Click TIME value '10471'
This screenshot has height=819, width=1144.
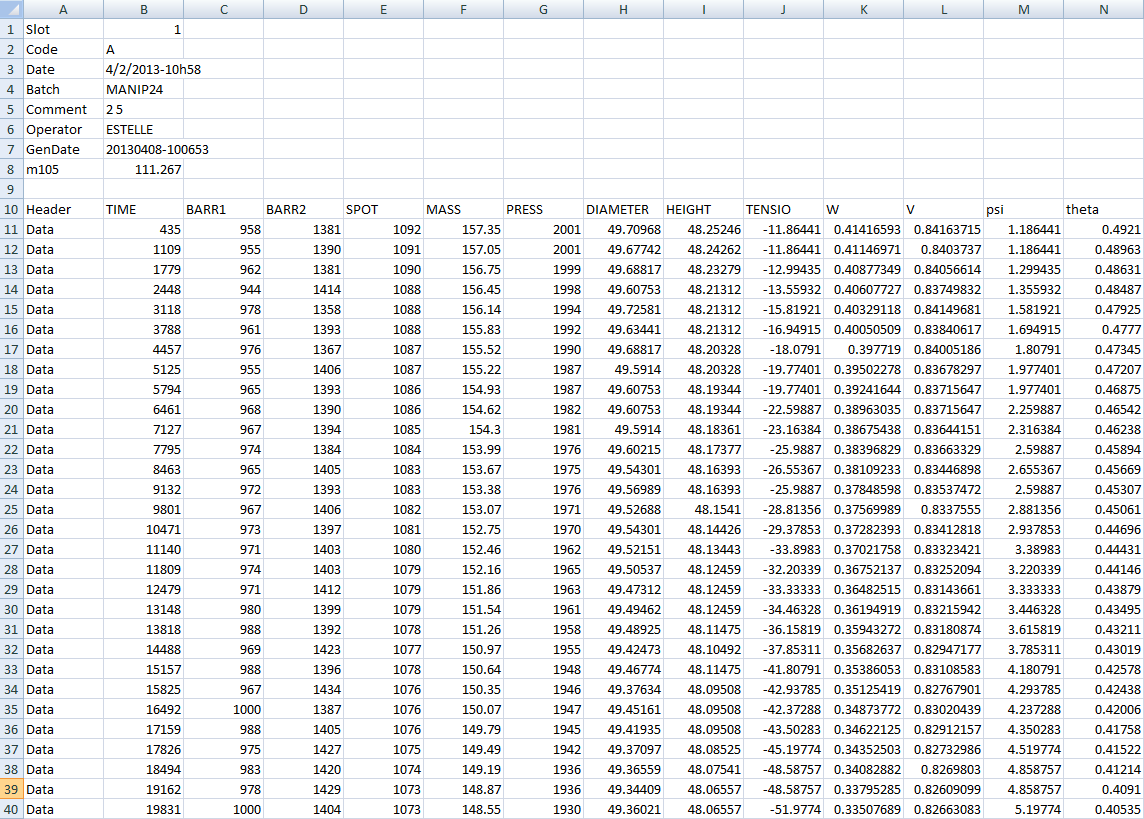[x=144, y=529]
